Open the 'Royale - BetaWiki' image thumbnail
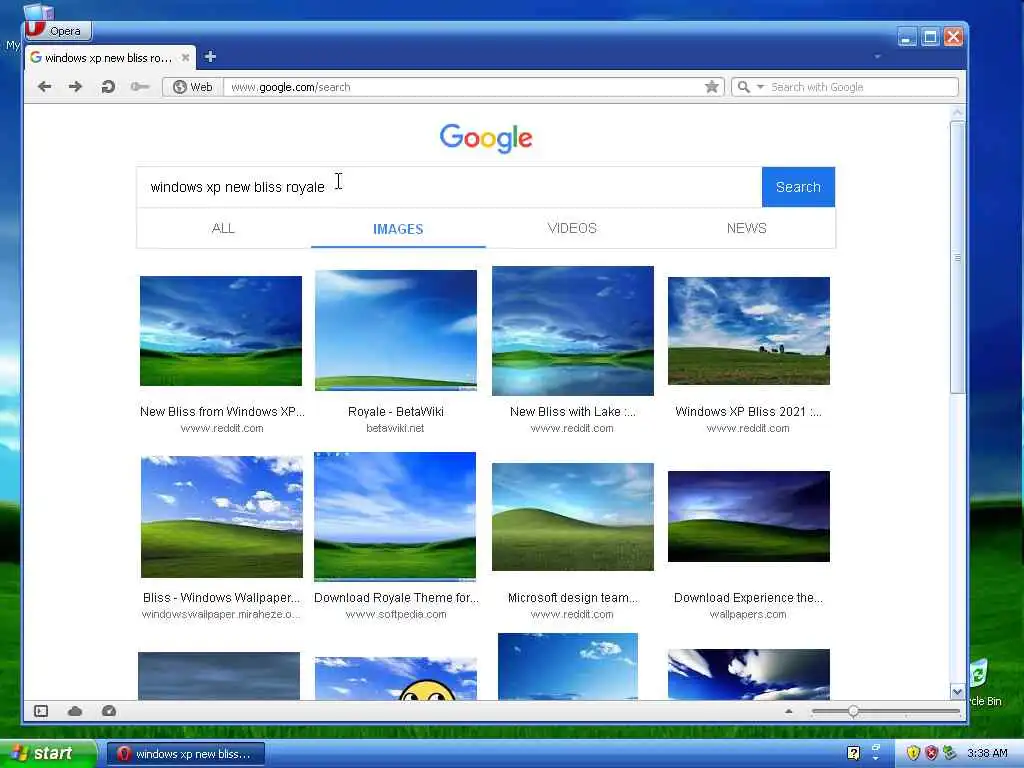Image resolution: width=1024 pixels, height=768 pixels. coord(396,330)
